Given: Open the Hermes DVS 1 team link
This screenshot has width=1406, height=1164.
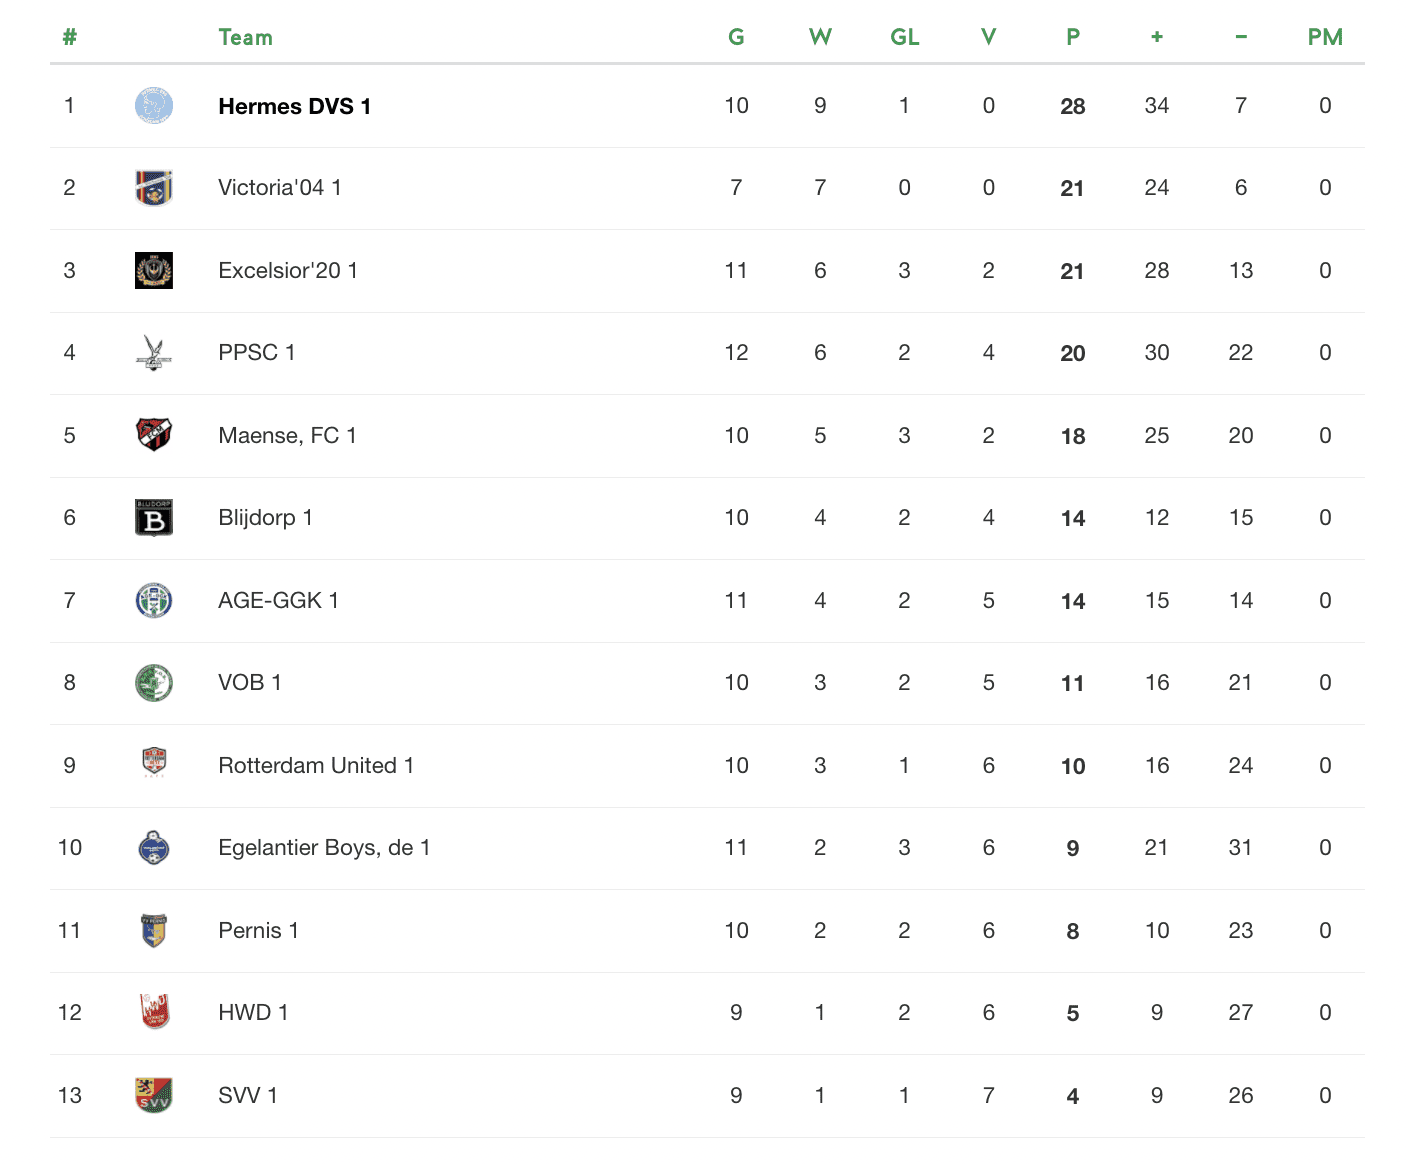Looking at the screenshot, I should (x=295, y=106).
